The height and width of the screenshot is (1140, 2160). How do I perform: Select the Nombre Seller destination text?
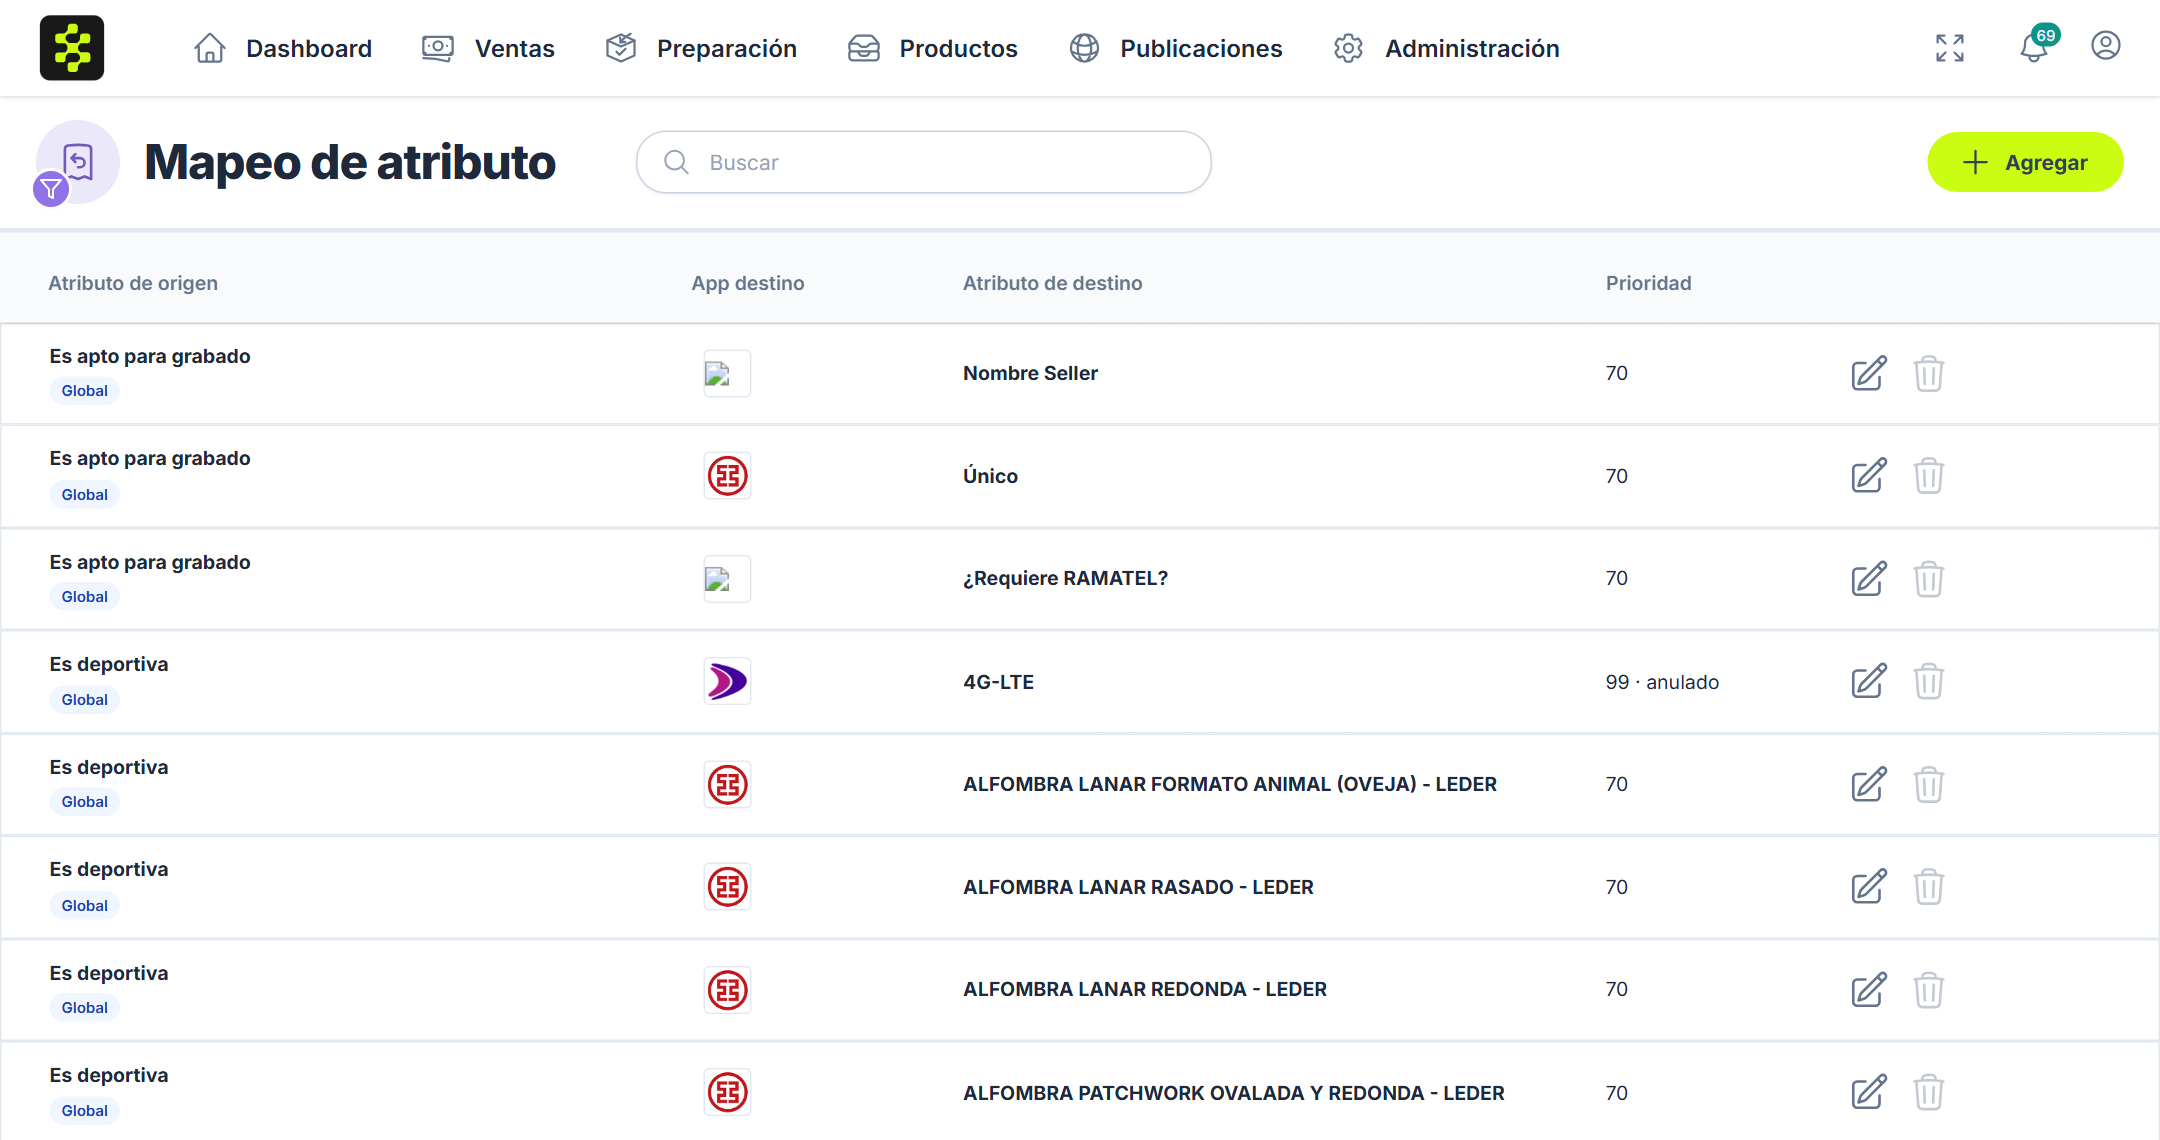tap(1030, 373)
